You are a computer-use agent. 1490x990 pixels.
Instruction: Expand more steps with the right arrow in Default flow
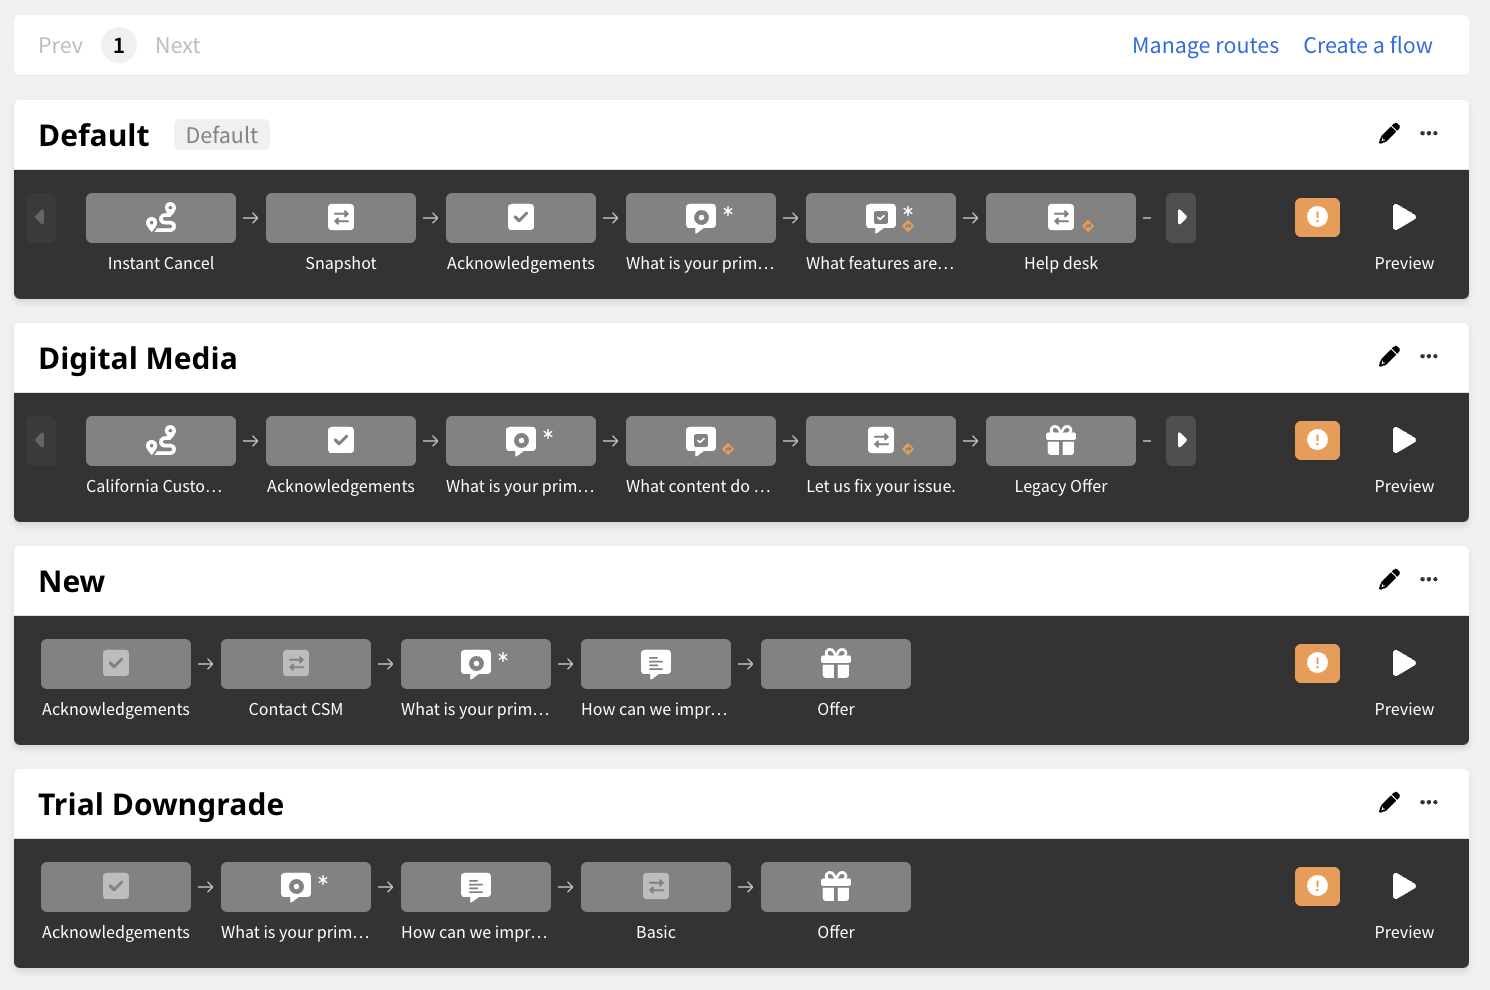(1181, 217)
